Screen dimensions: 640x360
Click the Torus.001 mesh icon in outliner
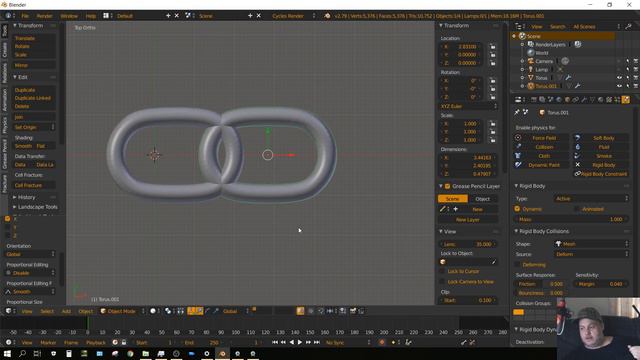pos(531,86)
